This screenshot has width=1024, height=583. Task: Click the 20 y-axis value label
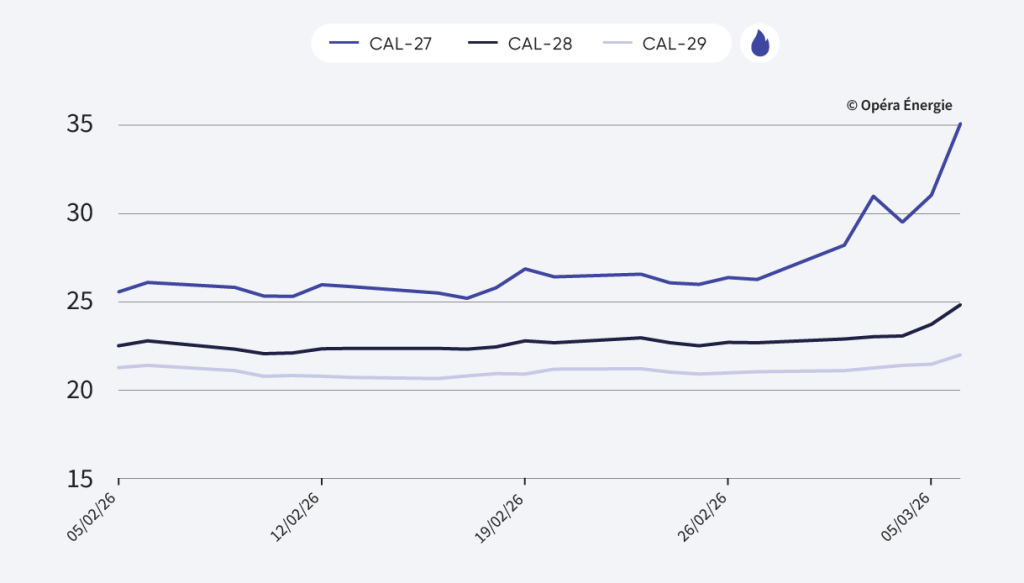80,390
